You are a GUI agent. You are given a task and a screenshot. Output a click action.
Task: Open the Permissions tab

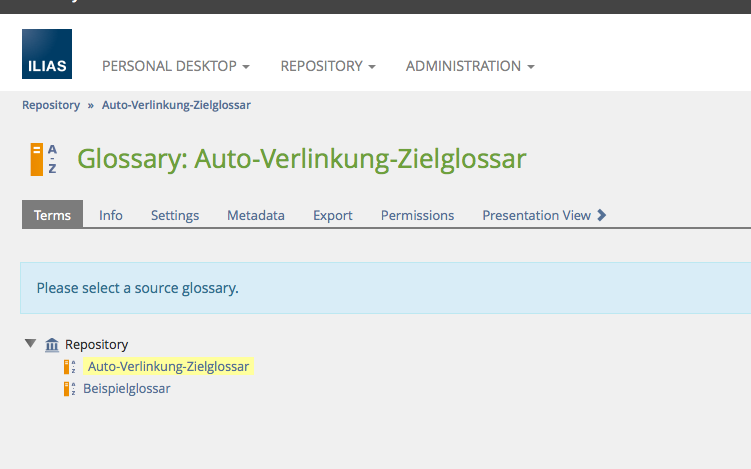pyautogui.click(x=417, y=215)
